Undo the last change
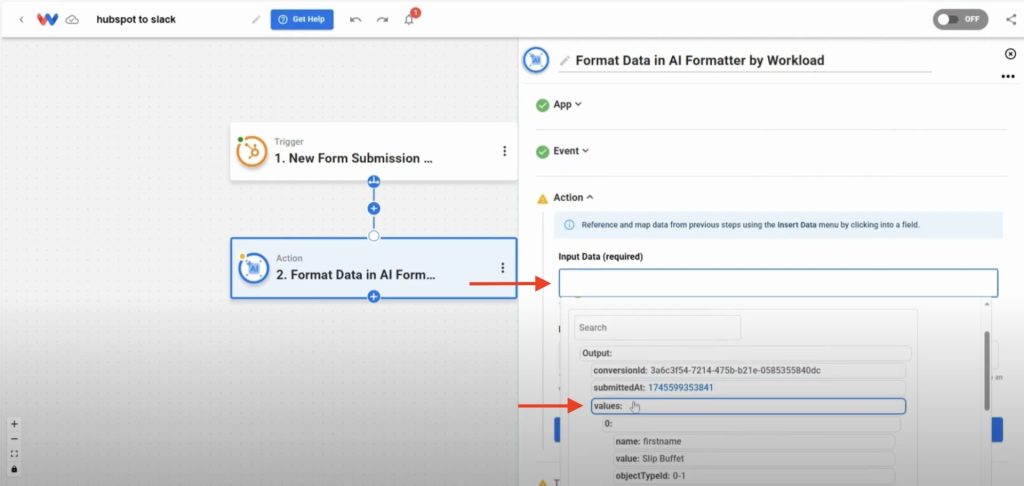The image size is (1024, 486). (x=355, y=20)
